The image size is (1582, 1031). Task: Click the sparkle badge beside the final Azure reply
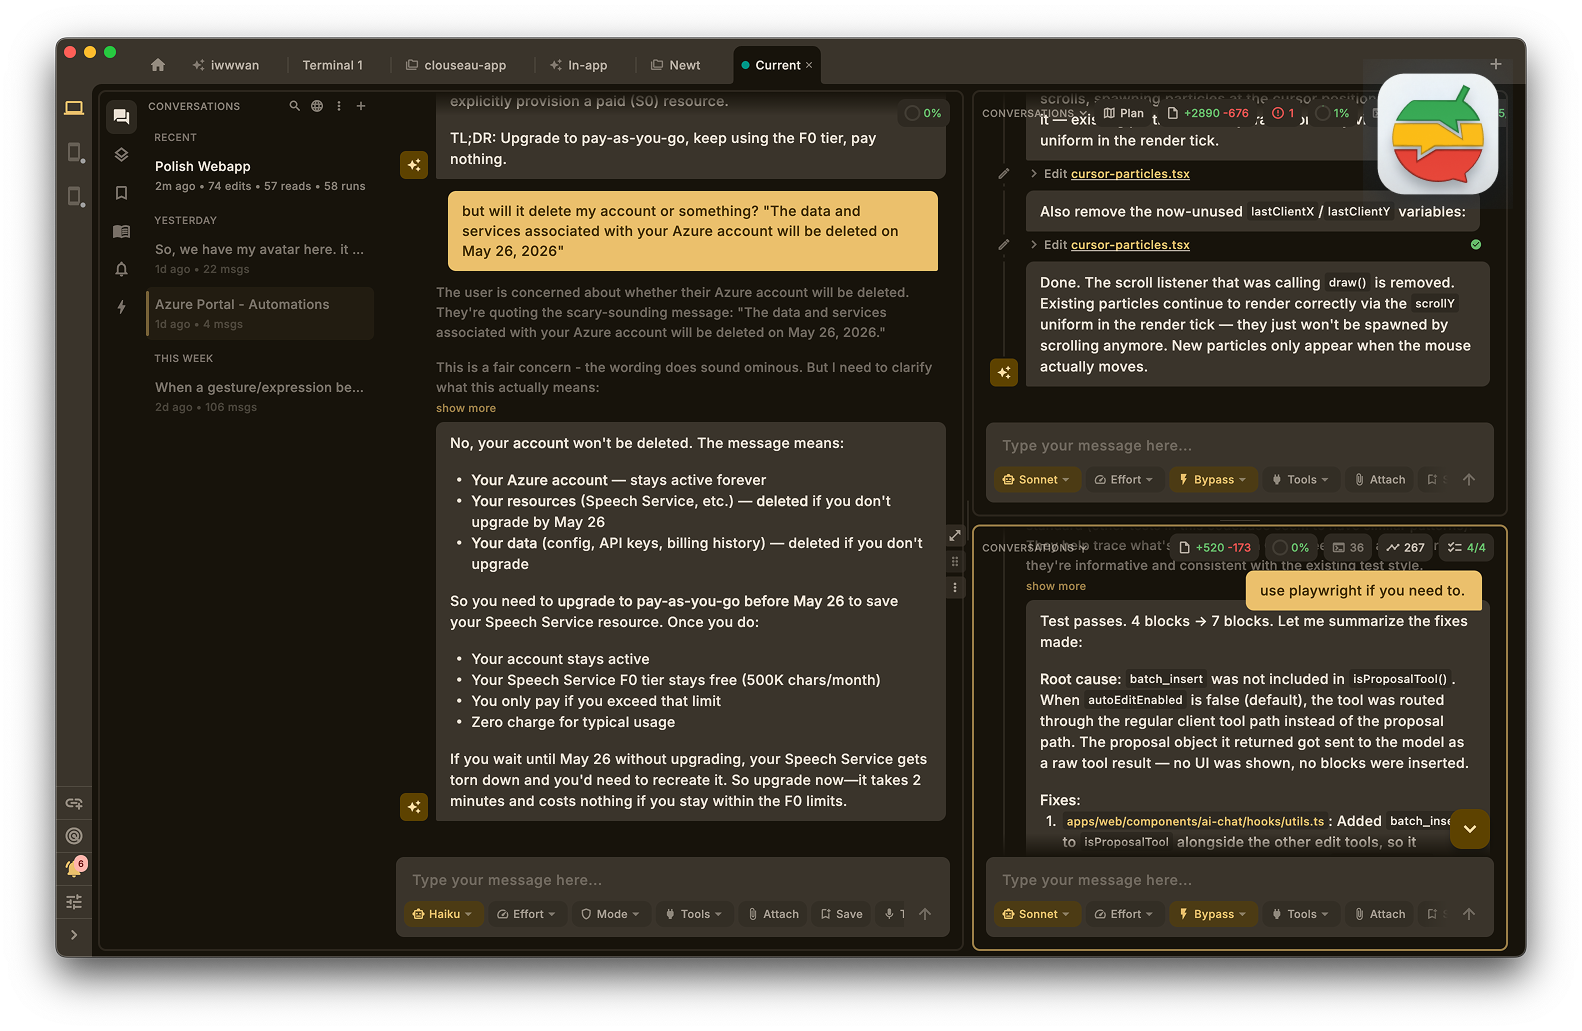pos(414,807)
